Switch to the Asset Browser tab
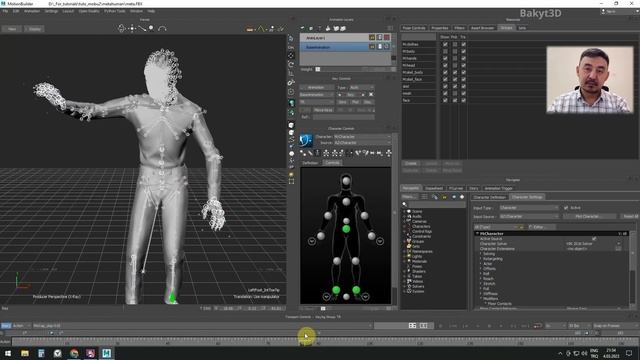 (x=482, y=28)
